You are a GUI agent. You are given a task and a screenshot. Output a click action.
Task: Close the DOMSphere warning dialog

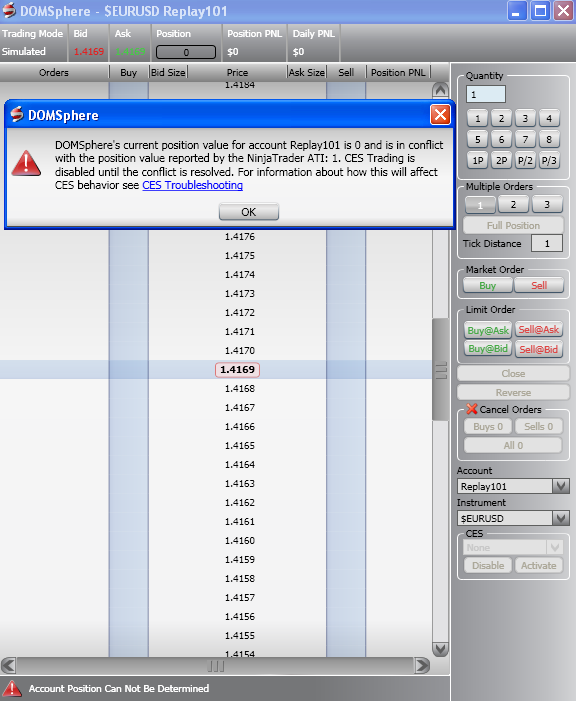coord(440,115)
